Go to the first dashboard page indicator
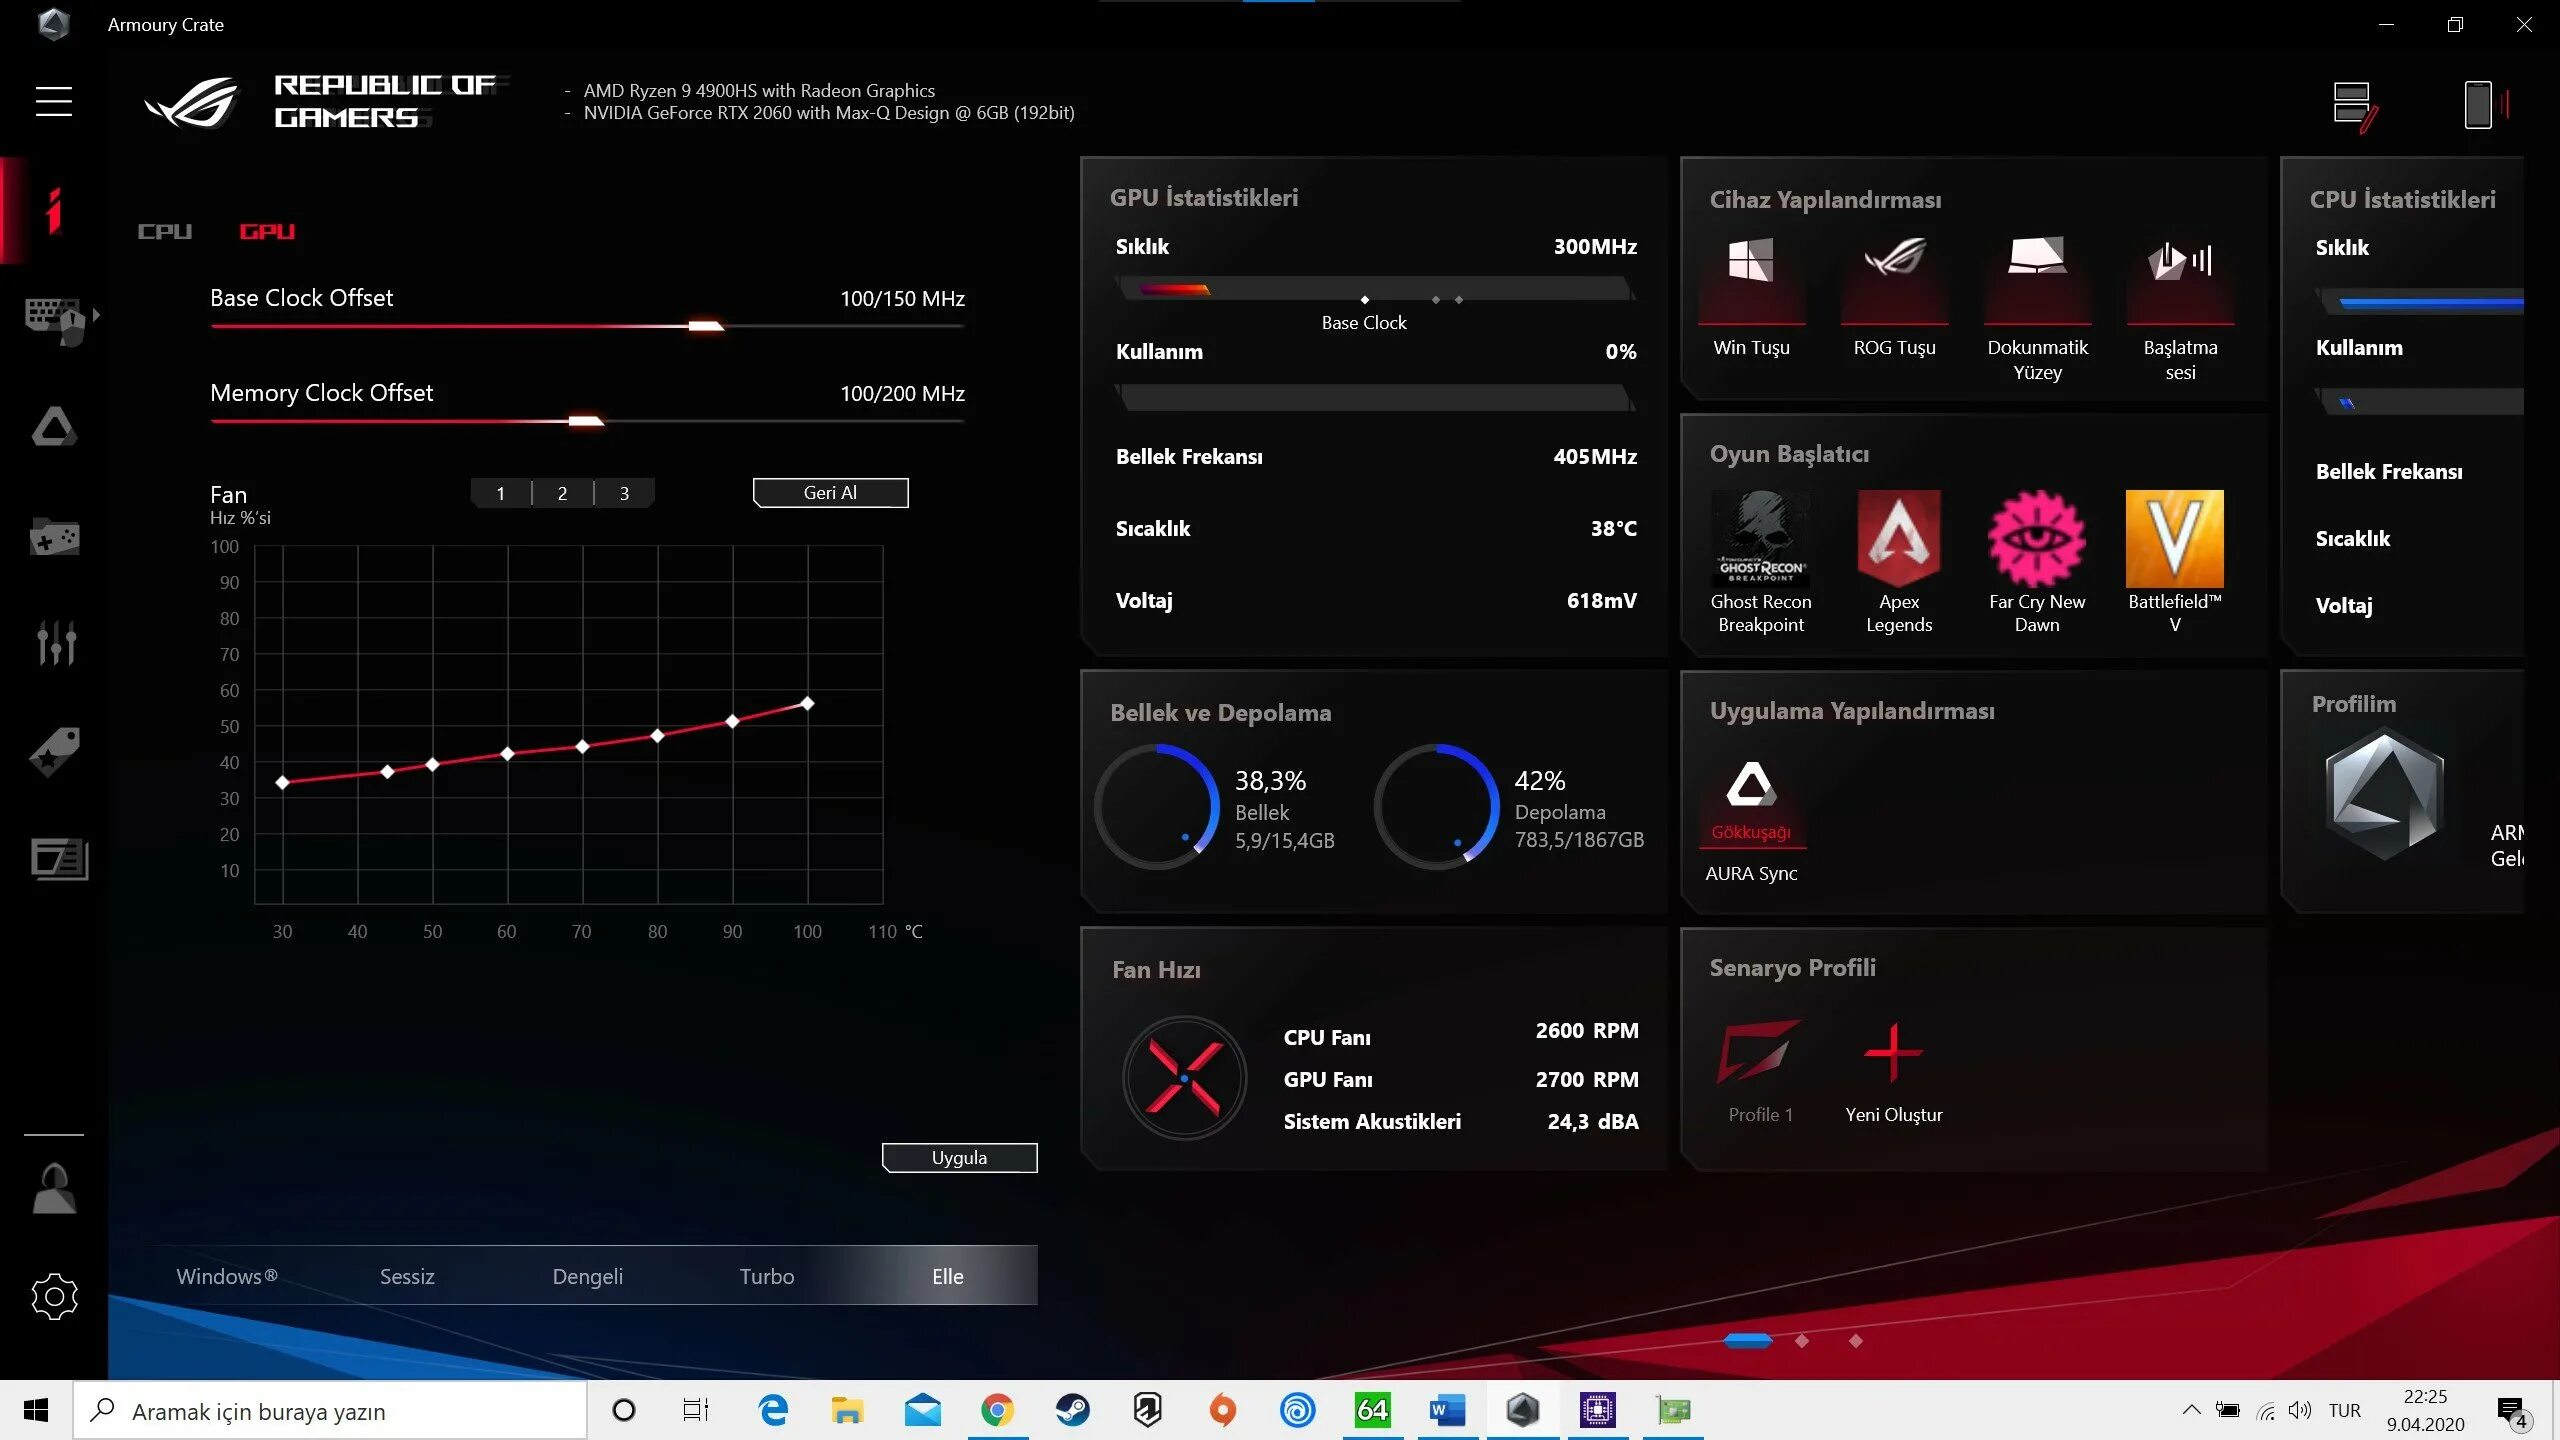This screenshot has height=1440, width=2560. tap(1748, 1341)
